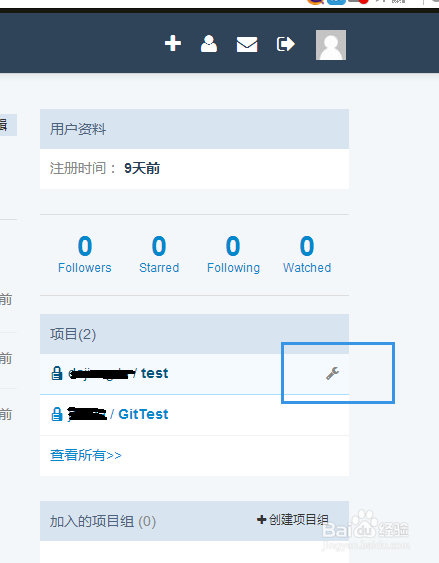This screenshot has width=439, height=563.
Task: Open the user profile icon in header
Action: coord(209,44)
